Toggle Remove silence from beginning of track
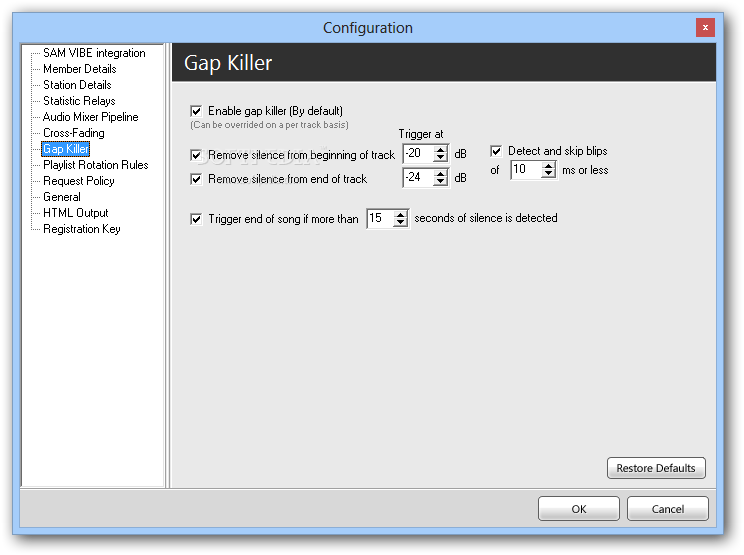 pyautogui.click(x=196, y=155)
